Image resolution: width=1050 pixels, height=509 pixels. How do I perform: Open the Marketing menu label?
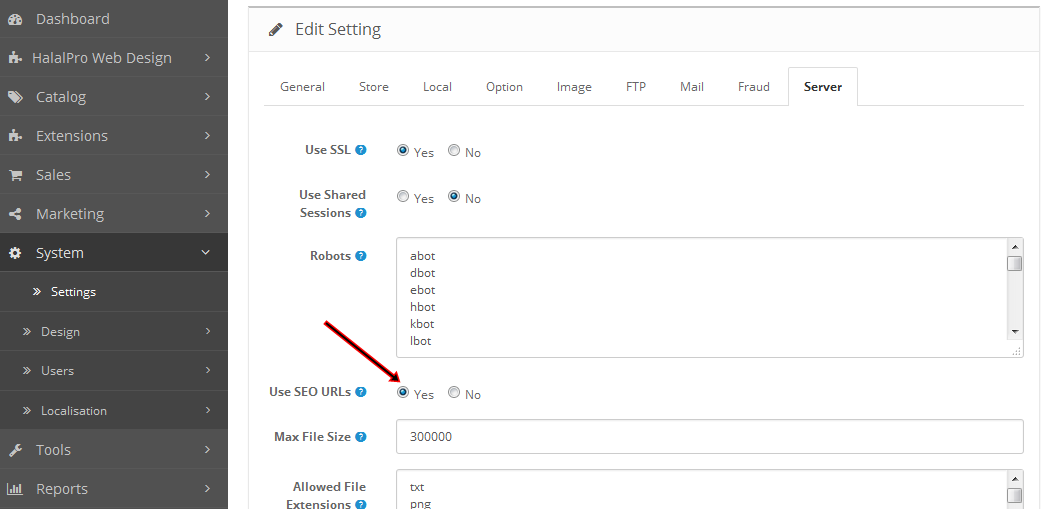tap(70, 214)
